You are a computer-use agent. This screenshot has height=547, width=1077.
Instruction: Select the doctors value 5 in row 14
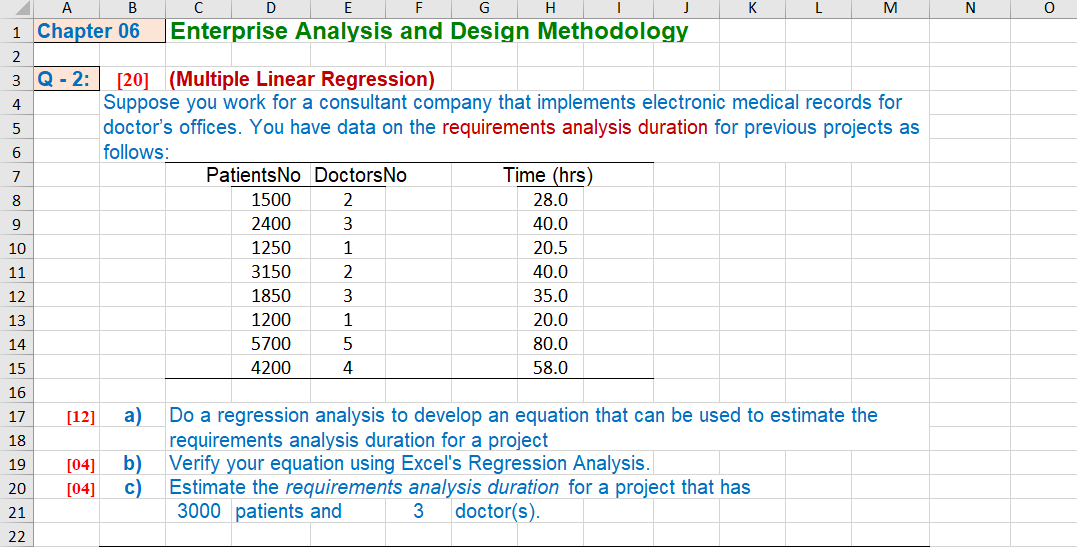point(348,344)
